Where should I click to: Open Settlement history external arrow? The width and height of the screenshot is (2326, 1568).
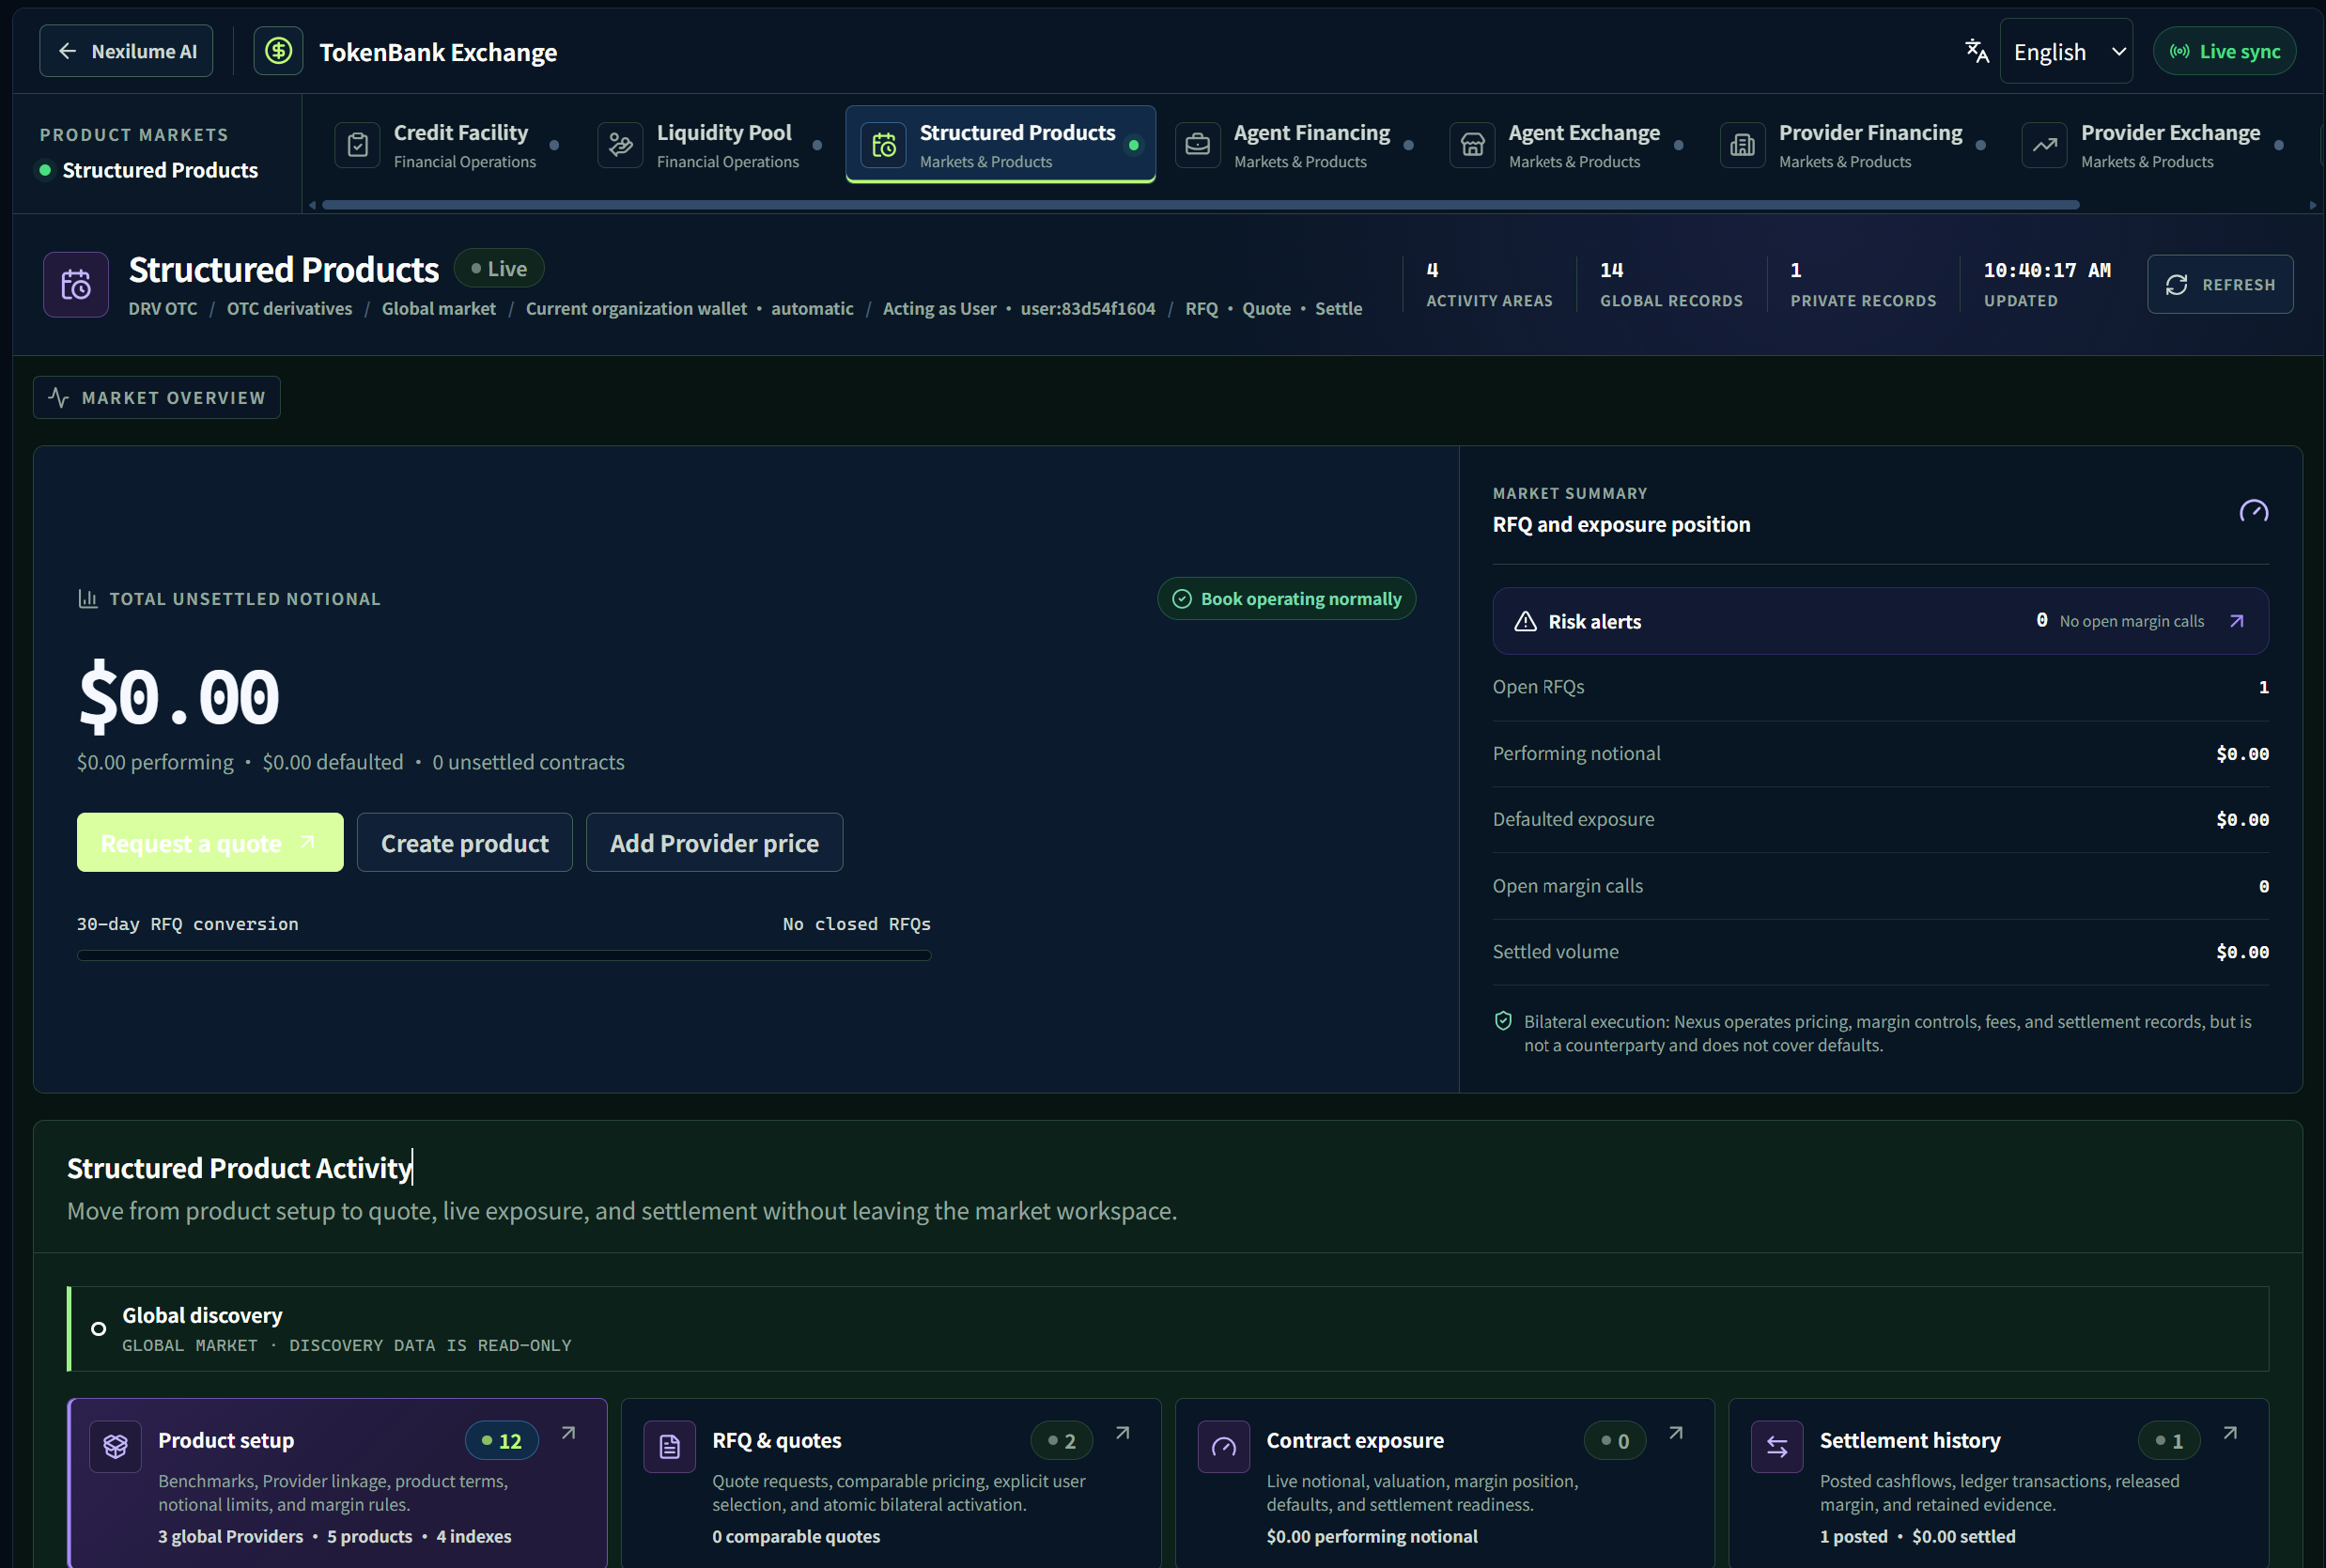pyautogui.click(x=2230, y=1433)
